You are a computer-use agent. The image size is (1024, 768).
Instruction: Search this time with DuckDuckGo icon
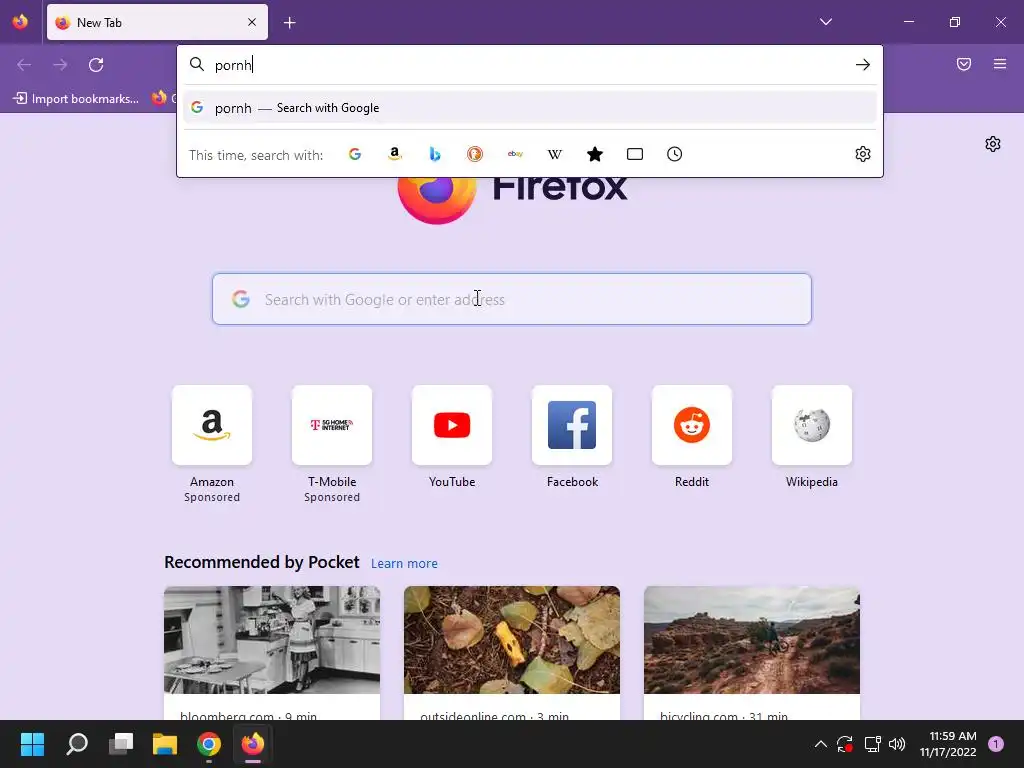475,154
